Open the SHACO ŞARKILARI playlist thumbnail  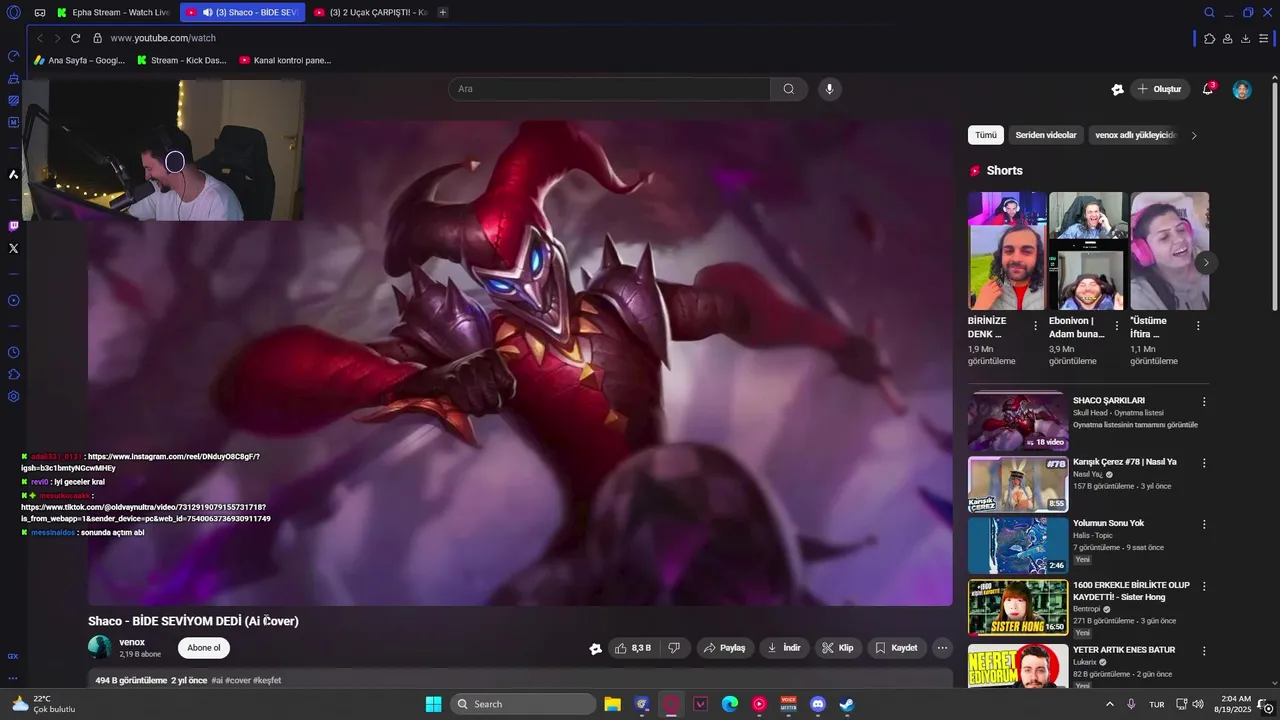click(1017, 422)
